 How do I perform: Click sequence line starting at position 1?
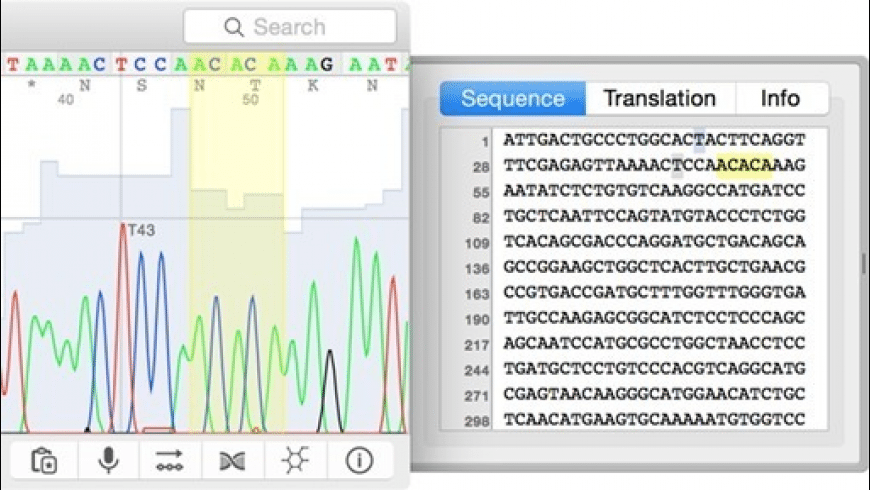click(x=654, y=140)
